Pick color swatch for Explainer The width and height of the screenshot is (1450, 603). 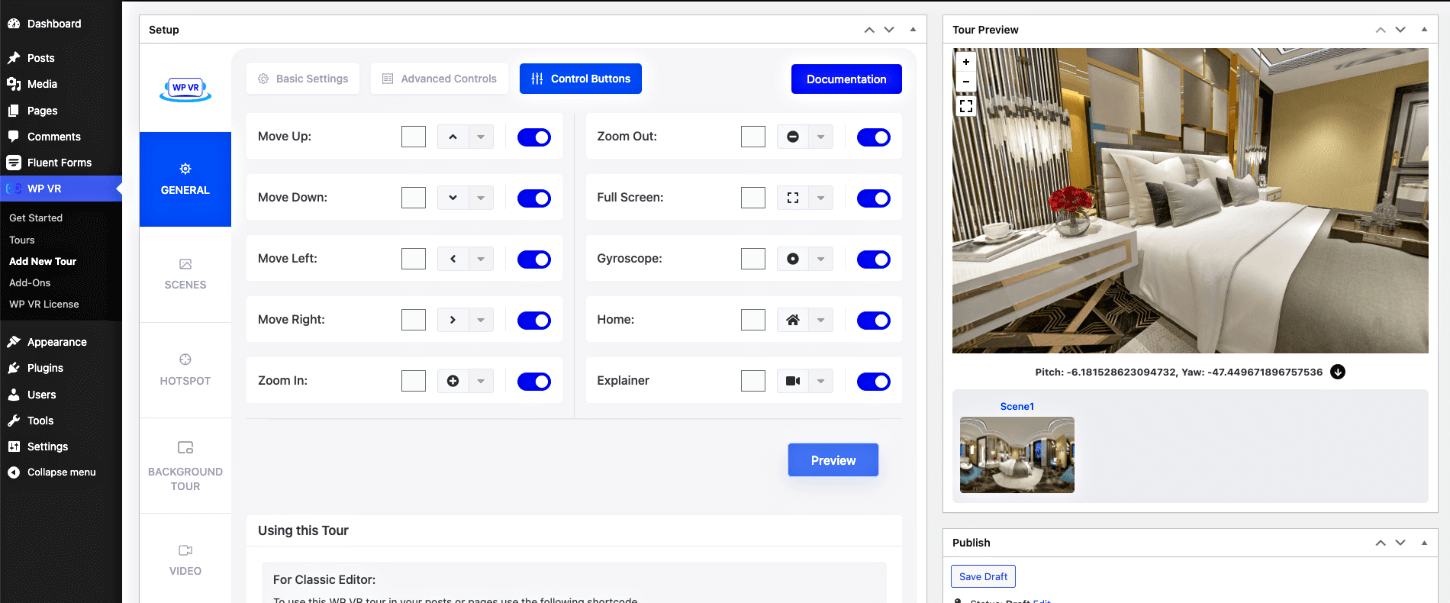click(754, 381)
